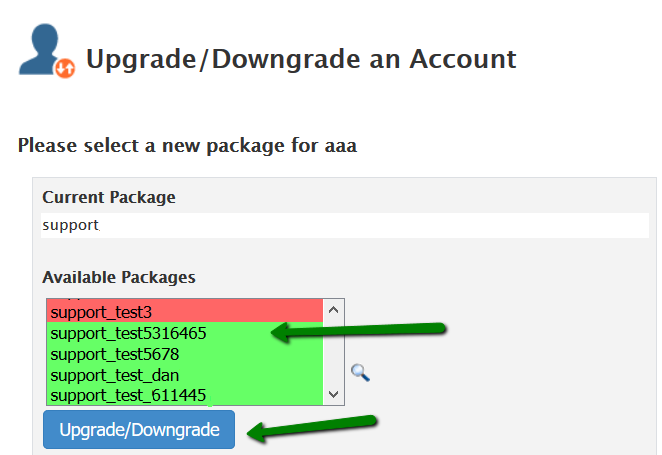Open package details with magnifier icon
The image size is (662, 455).
click(x=360, y=373)
